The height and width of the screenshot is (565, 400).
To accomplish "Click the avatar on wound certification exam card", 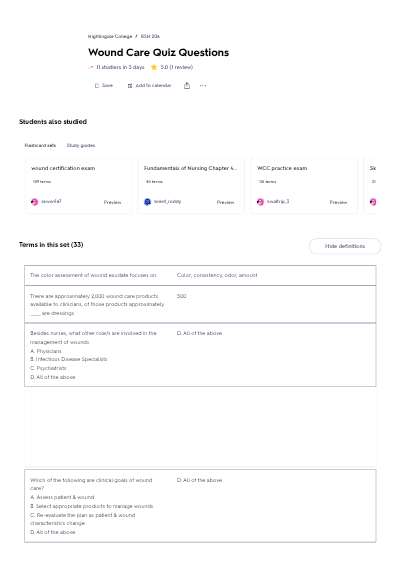I will click(x=35, y=202).
